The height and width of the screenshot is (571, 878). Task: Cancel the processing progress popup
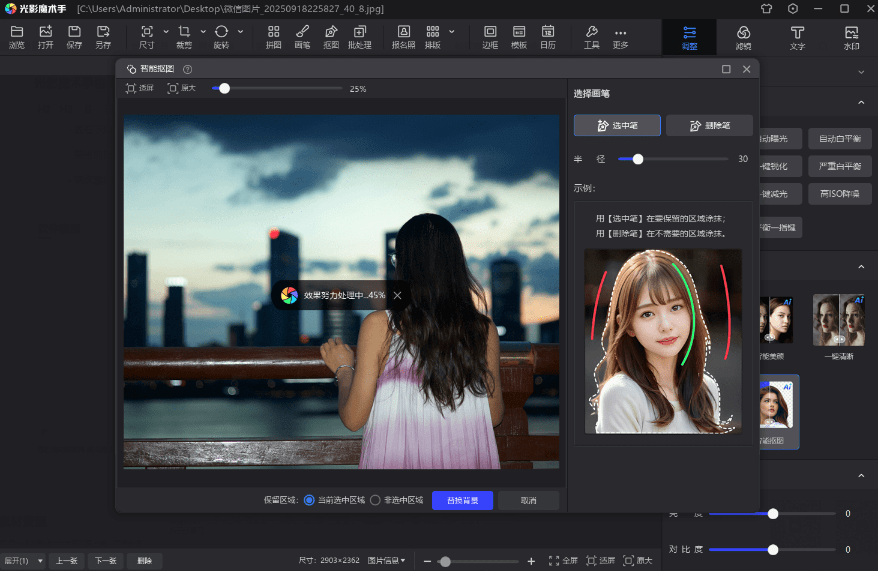click(x=397, y=295)
